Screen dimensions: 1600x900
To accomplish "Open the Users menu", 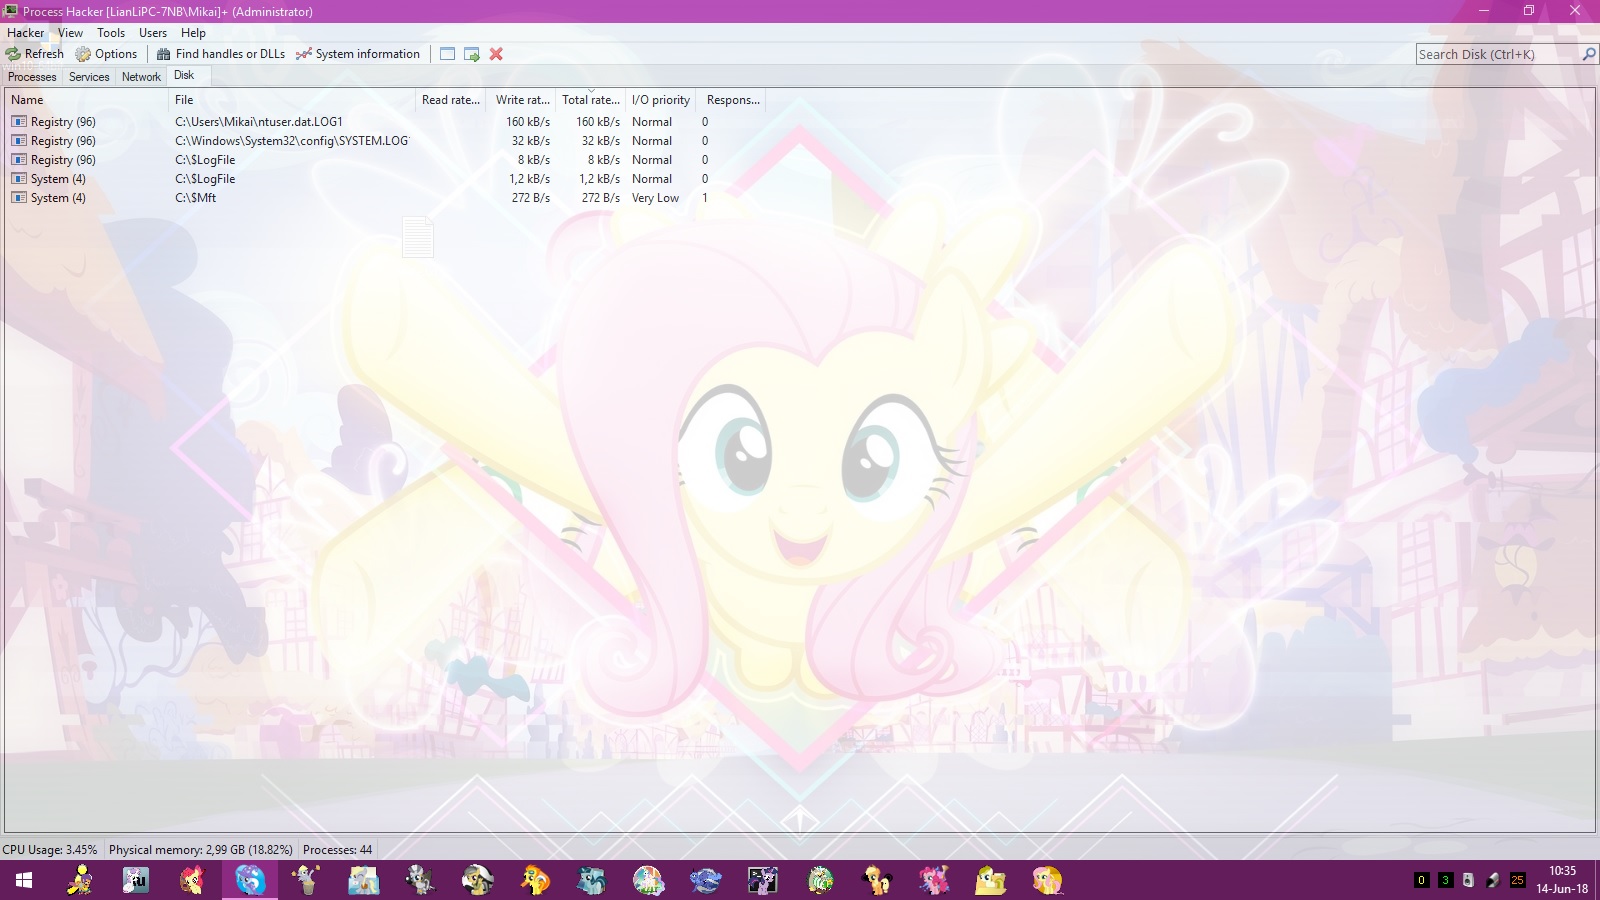I will coord(153,33).
